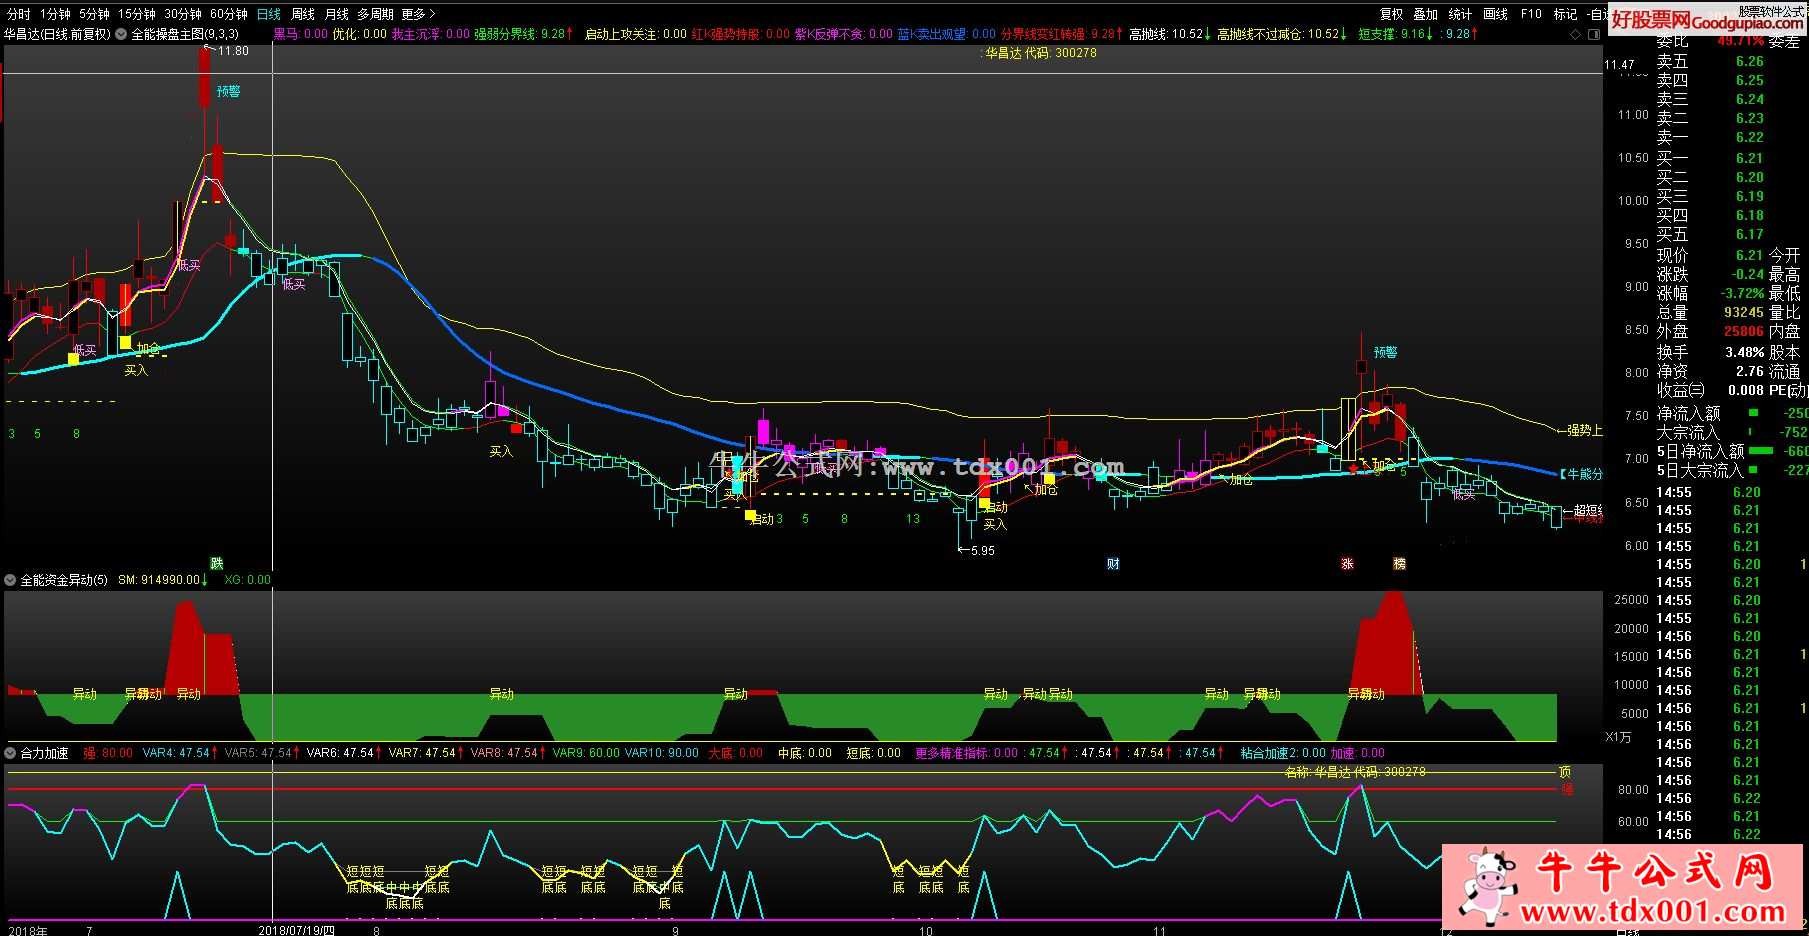1809x936 pixels.
Task: Click the 涨幅 value -3.72%
Action: coord(1742,293)
